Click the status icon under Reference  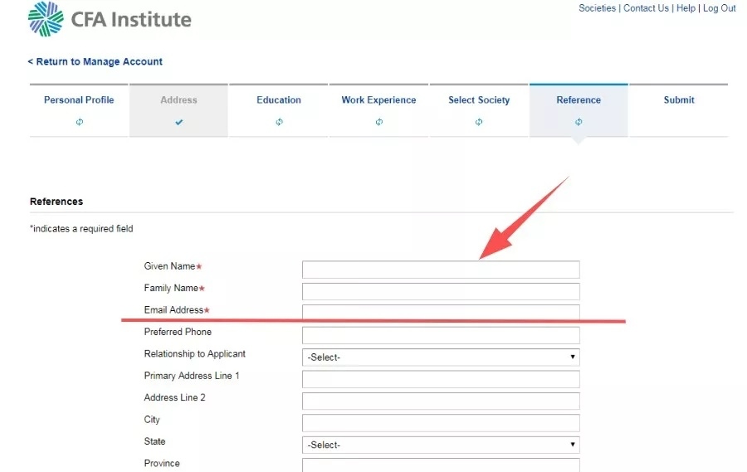click(x=579, y=122)
